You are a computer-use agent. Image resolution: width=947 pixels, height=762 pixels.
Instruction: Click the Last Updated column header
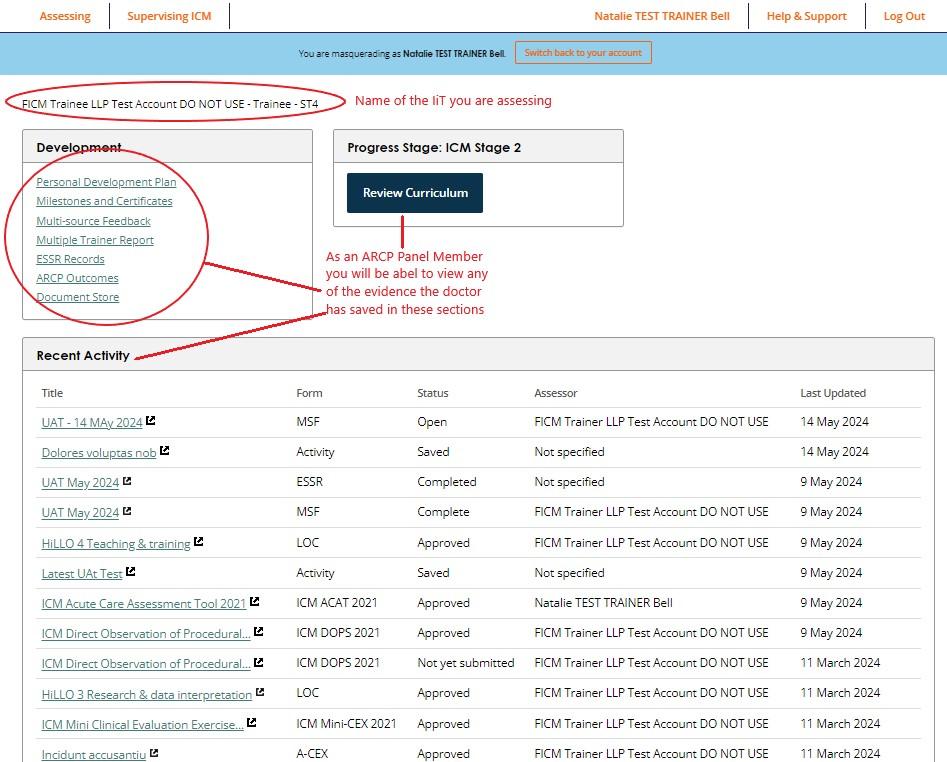pyautogui.click(x=833, y=393)
